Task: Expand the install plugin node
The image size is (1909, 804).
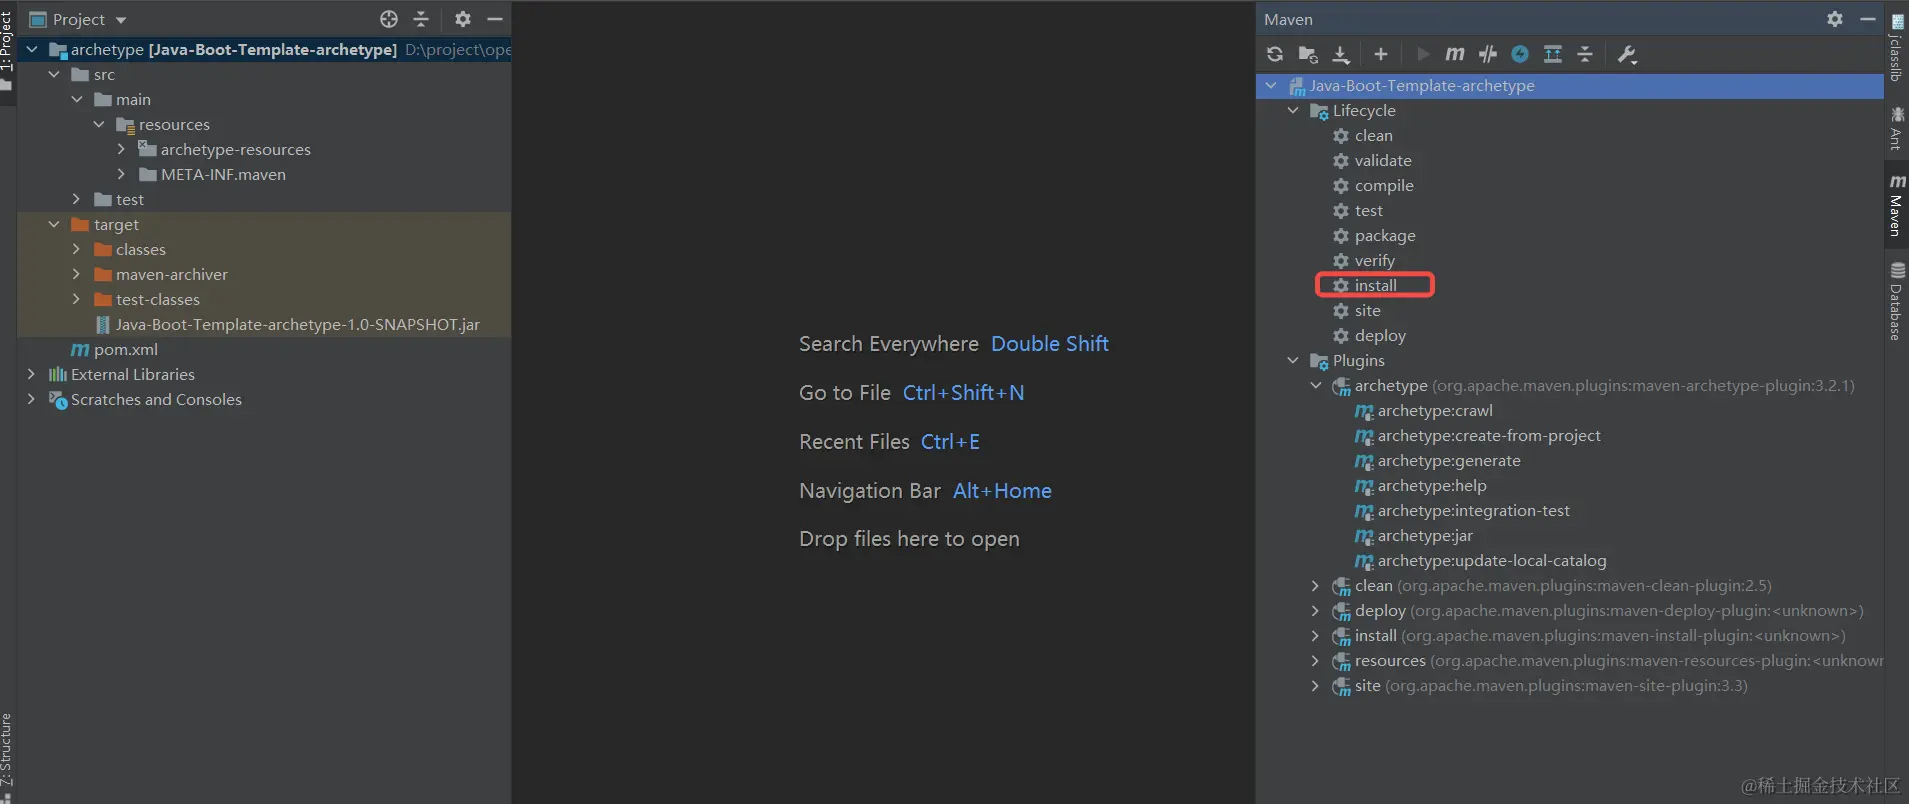Action: point(1316,635)
